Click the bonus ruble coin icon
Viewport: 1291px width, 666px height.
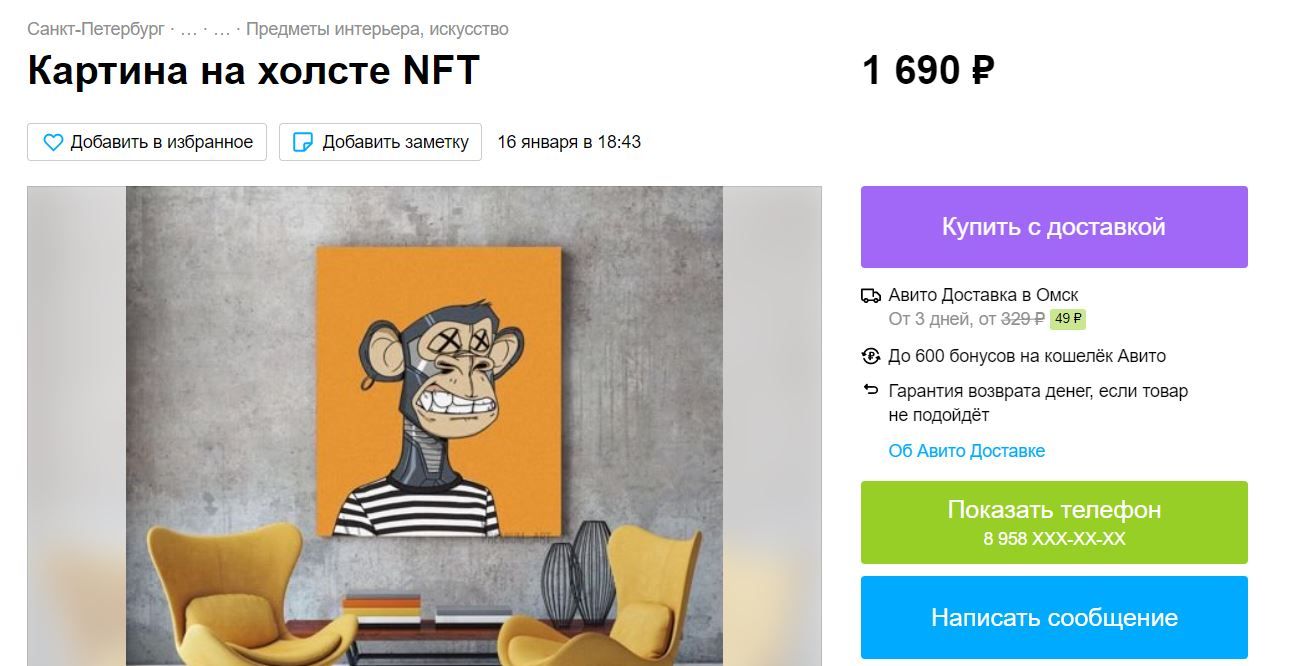click(871, 356)
